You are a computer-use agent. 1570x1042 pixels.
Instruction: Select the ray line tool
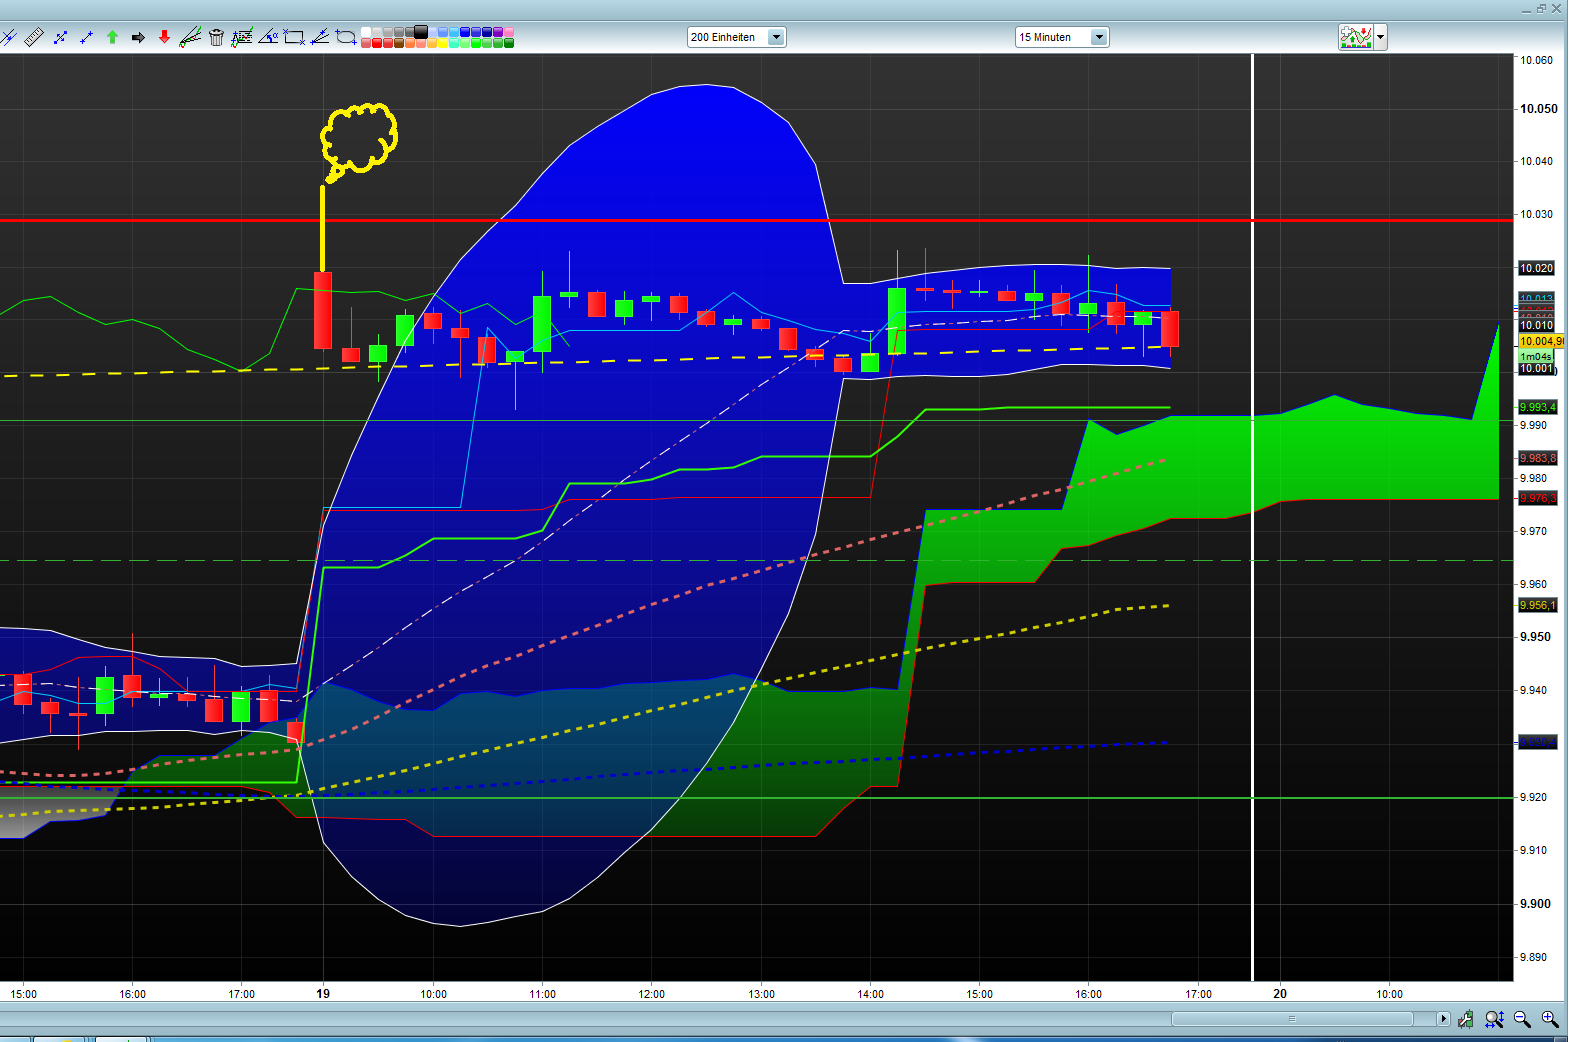(x=86, y=37)
